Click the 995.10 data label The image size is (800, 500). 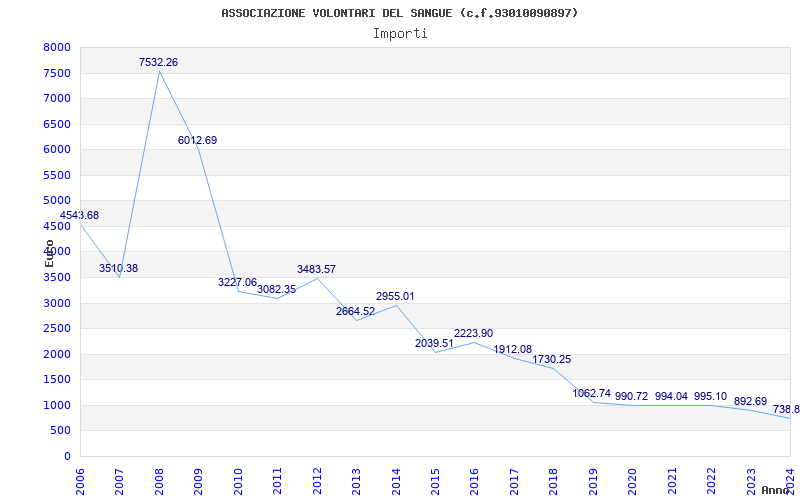[711, 396]
